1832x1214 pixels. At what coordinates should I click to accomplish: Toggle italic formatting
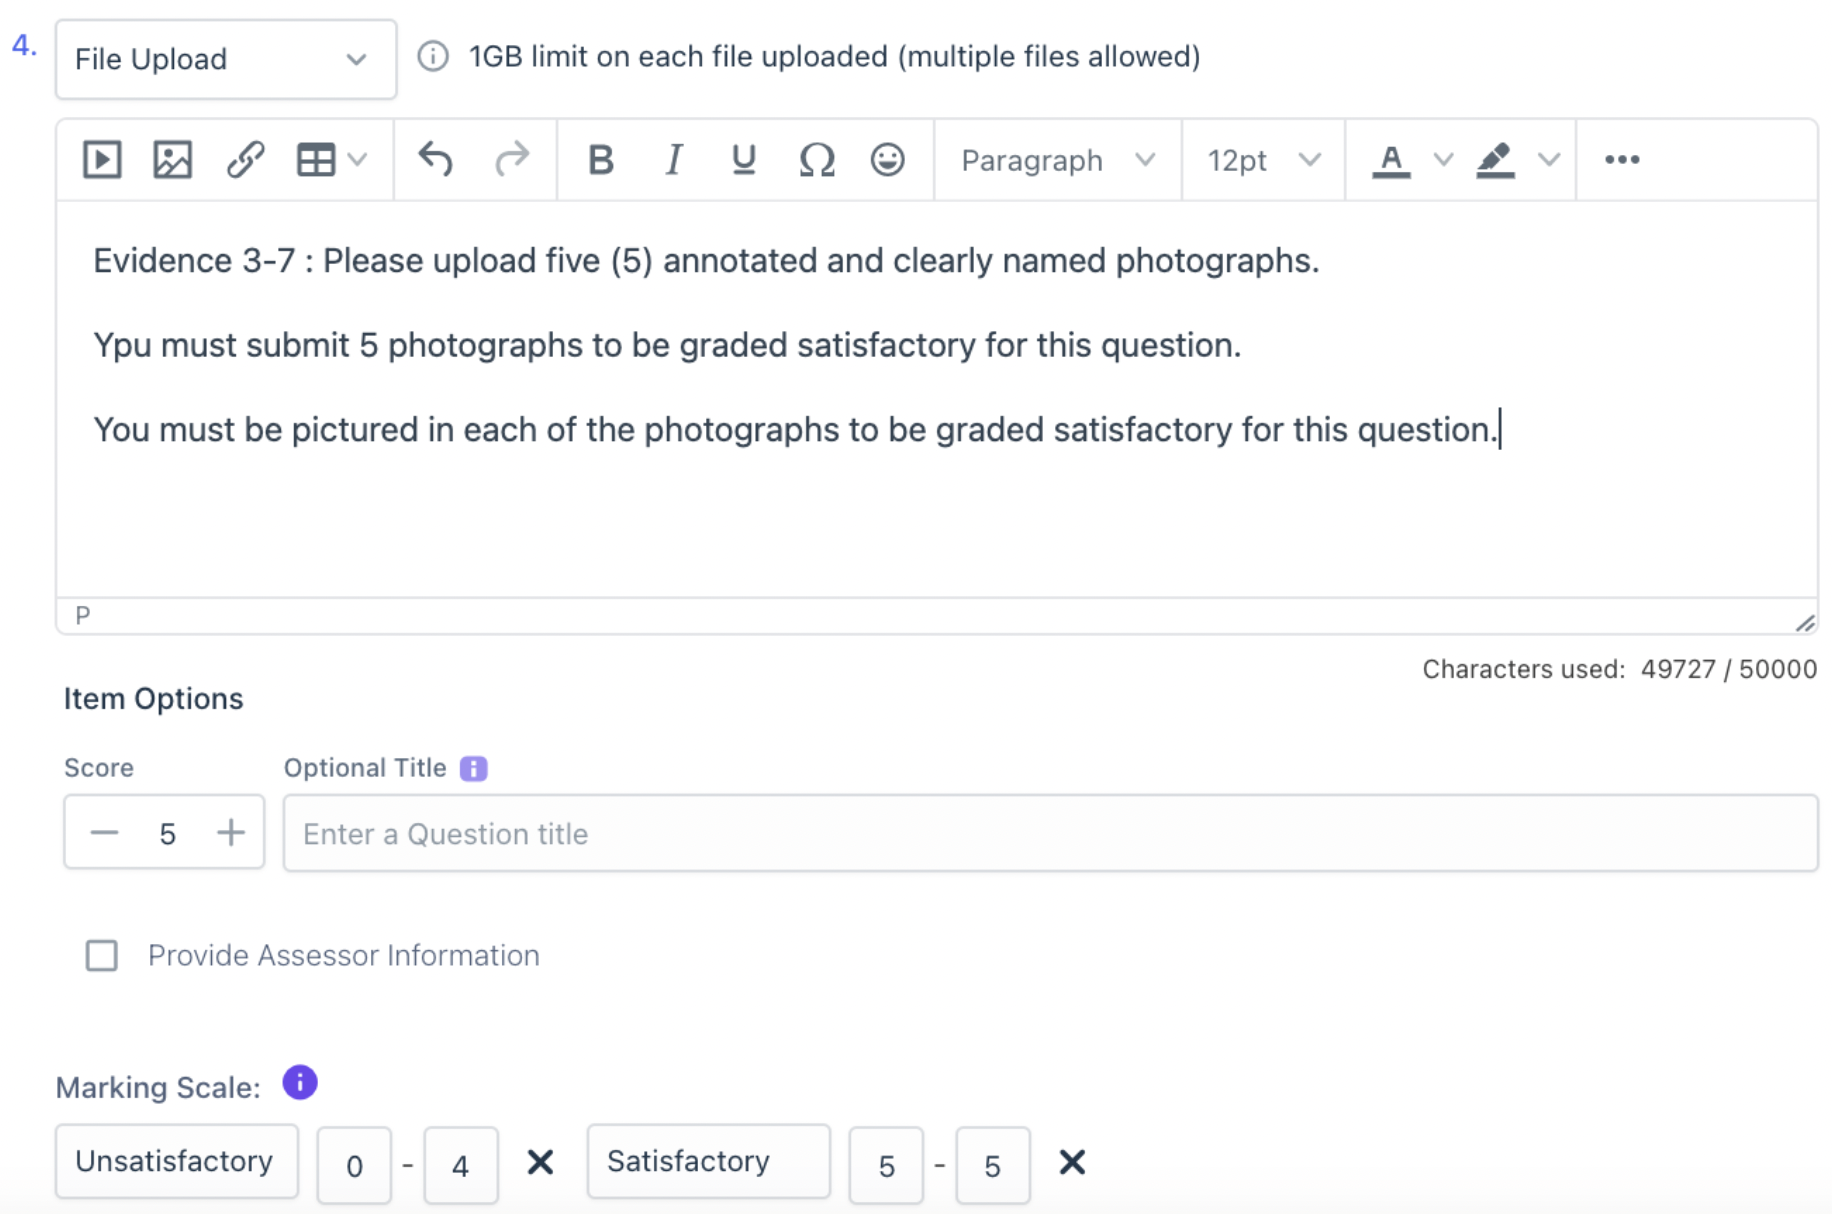674,160
